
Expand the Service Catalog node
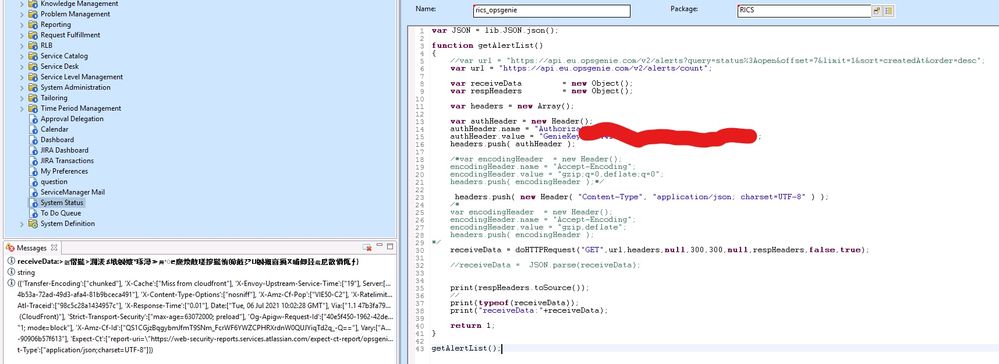(22, 56)
